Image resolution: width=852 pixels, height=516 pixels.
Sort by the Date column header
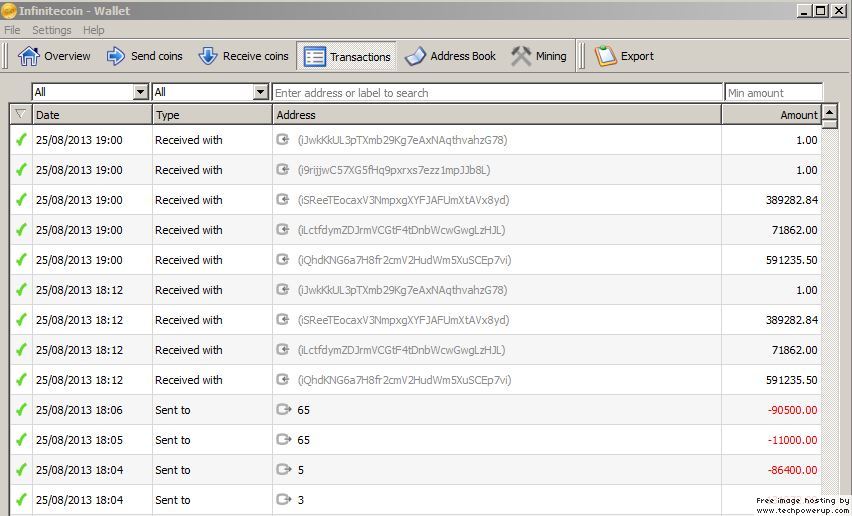point(92,115)
